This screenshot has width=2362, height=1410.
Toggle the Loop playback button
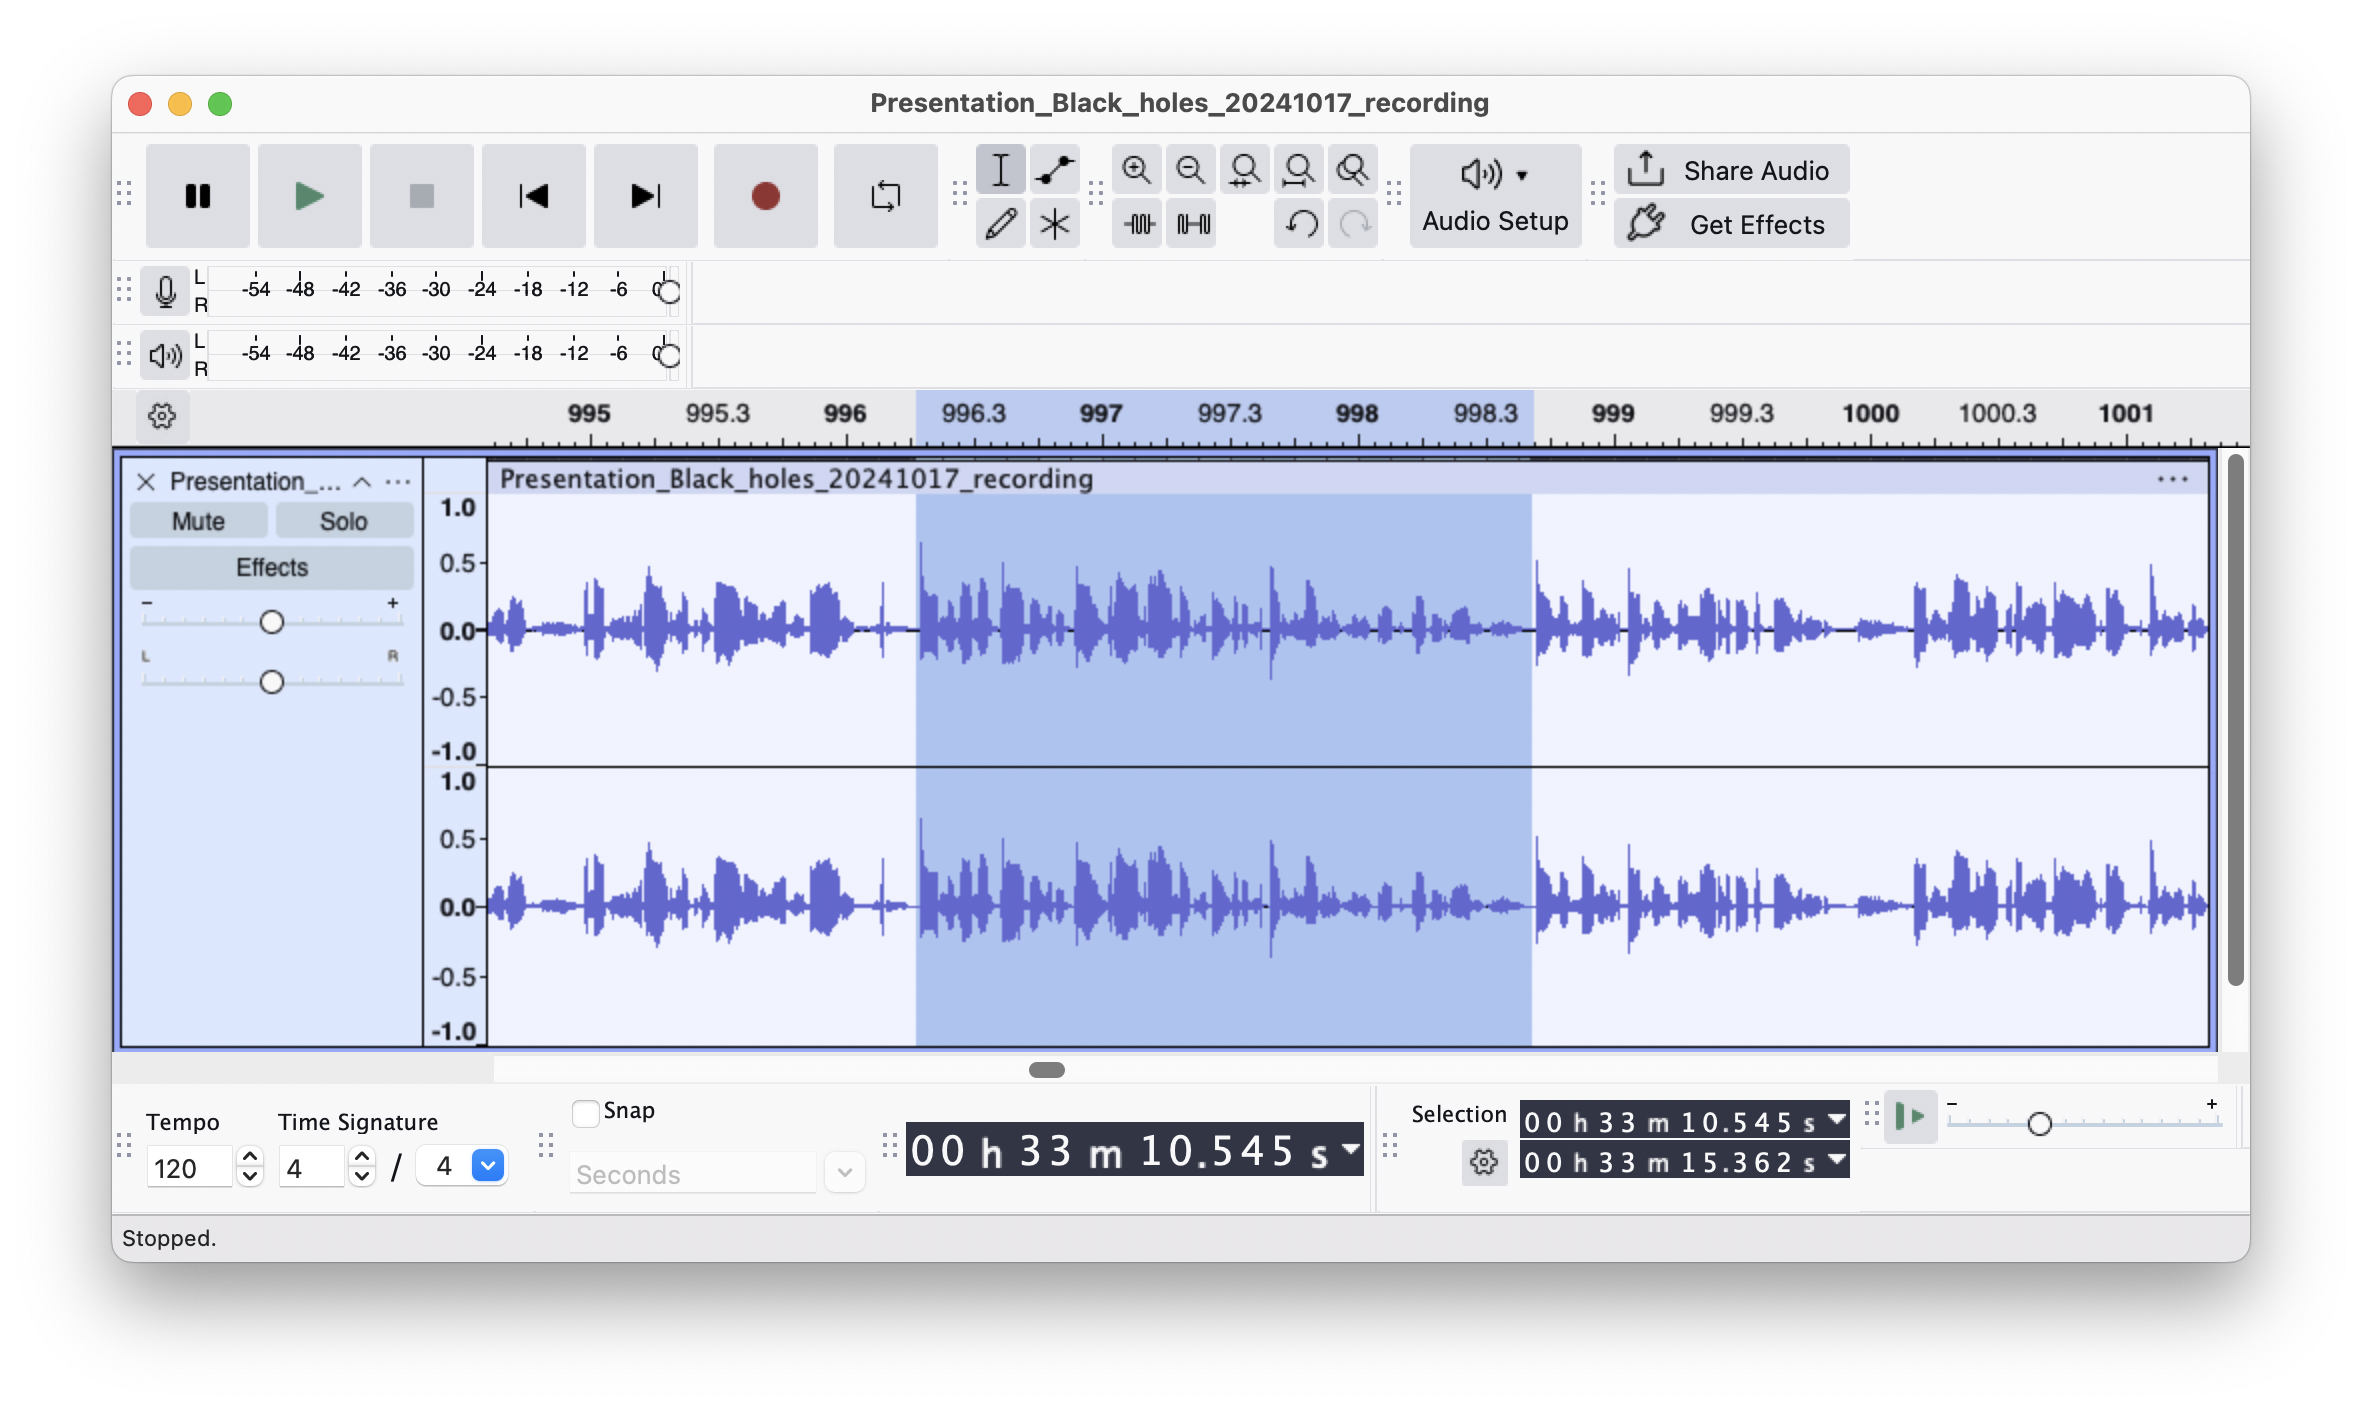point(885,196)
